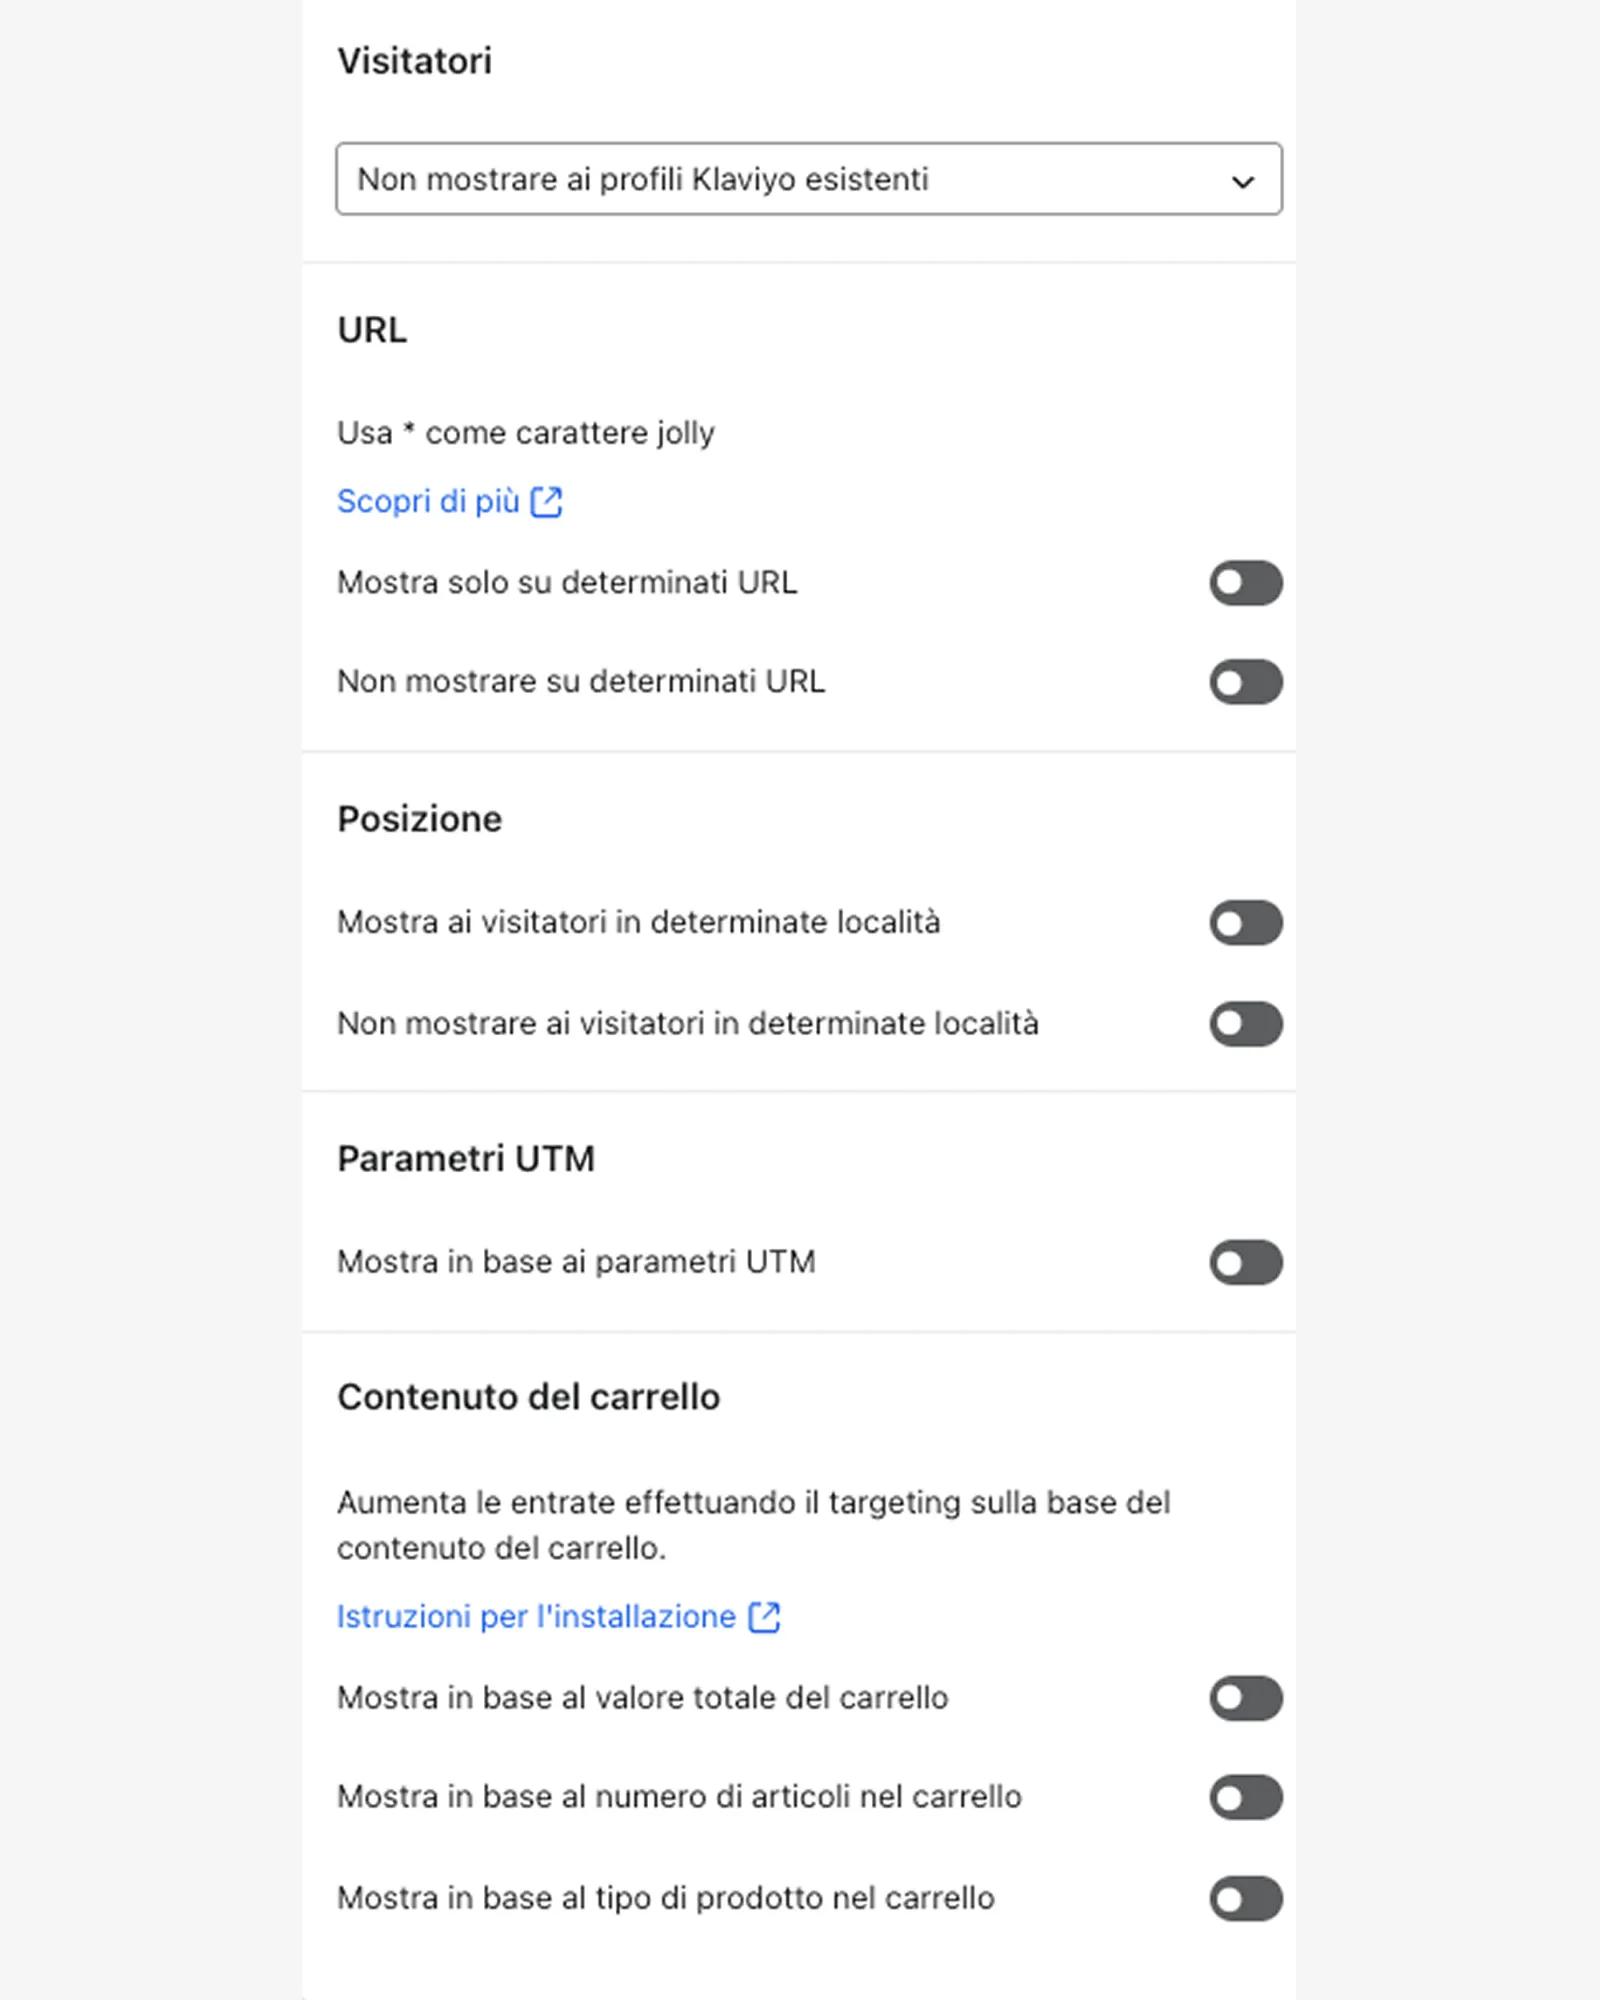Click the external-link icon beside "Istruzioni per l'installazione"
The width and height of the screenshot is (1600, 2000).
[766, 1616]
